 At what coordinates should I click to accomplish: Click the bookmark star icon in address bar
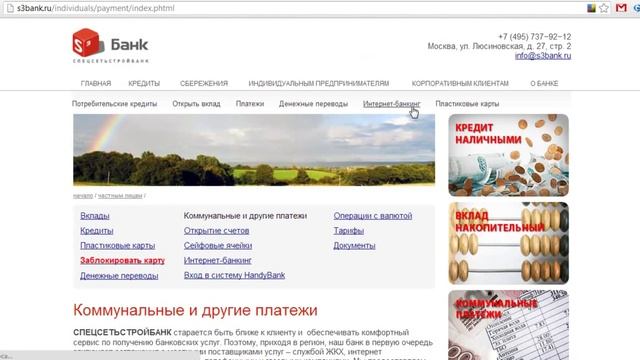tap(604, 8)
